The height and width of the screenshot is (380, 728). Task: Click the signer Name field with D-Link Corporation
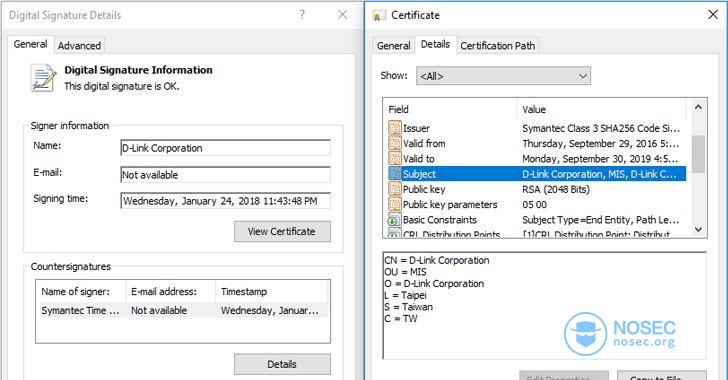coord(225,148)
